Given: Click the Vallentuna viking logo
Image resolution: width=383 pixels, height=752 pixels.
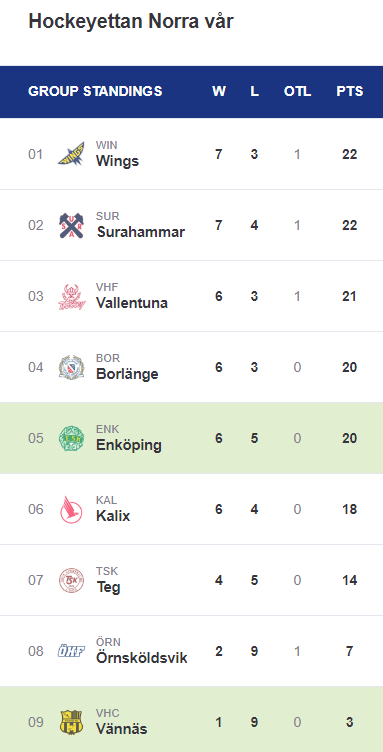Looking at the screenshot, I should coord(71,296).
